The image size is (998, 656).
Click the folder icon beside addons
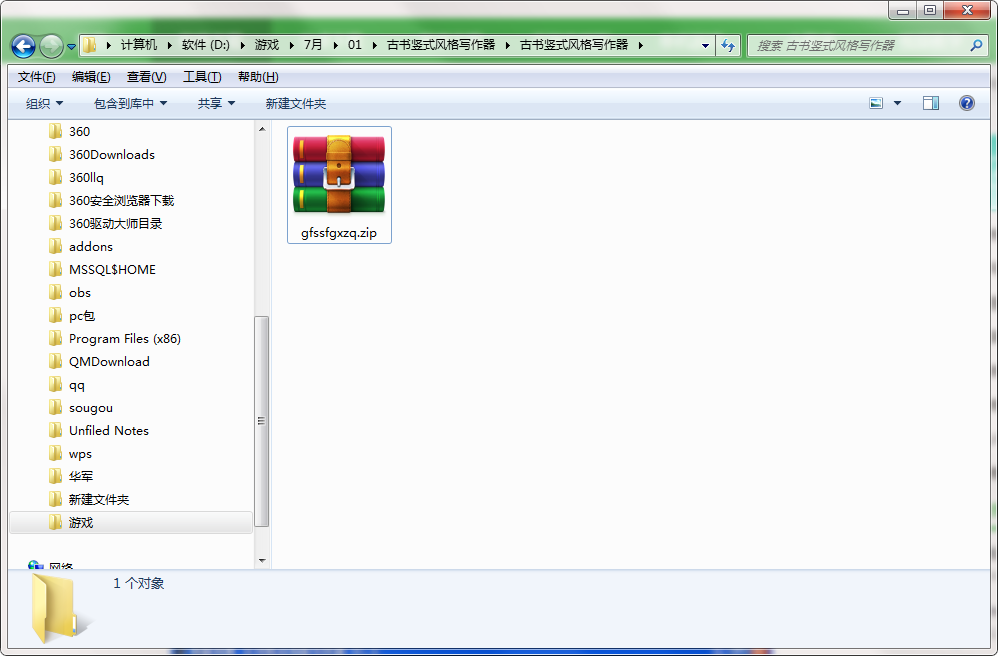55,247
